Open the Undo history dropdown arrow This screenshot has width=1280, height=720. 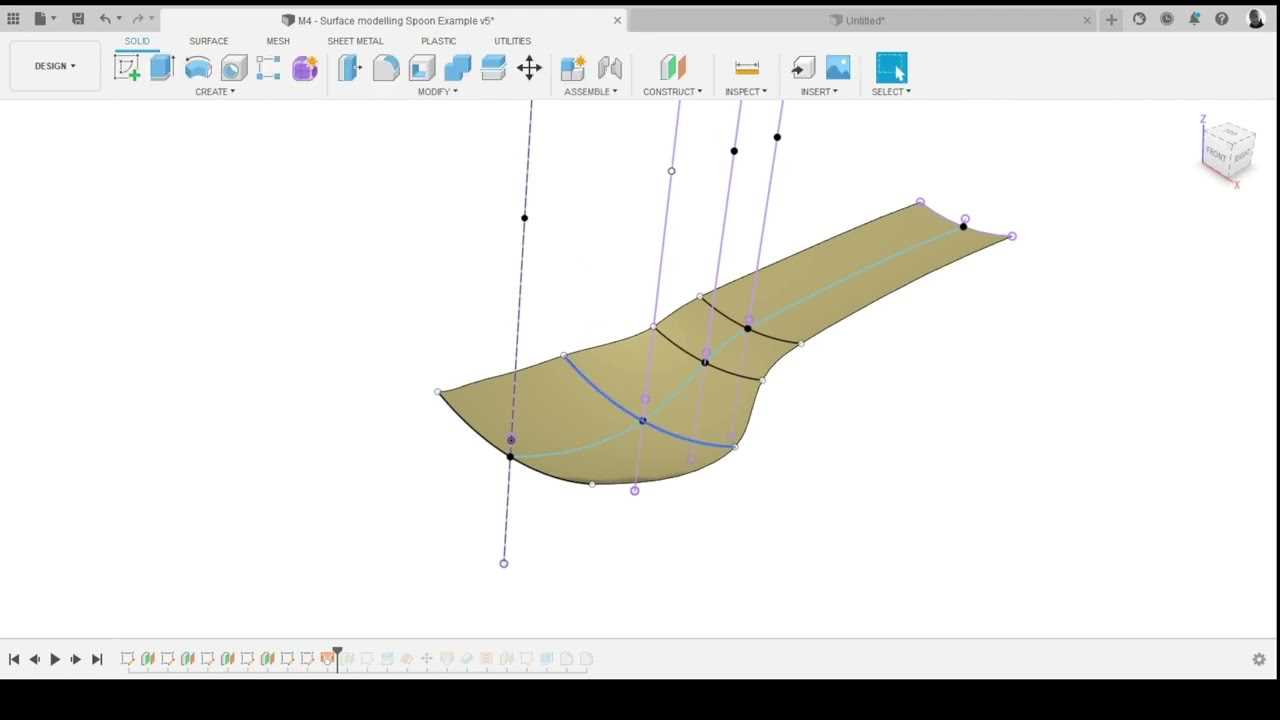coord(119,19)
